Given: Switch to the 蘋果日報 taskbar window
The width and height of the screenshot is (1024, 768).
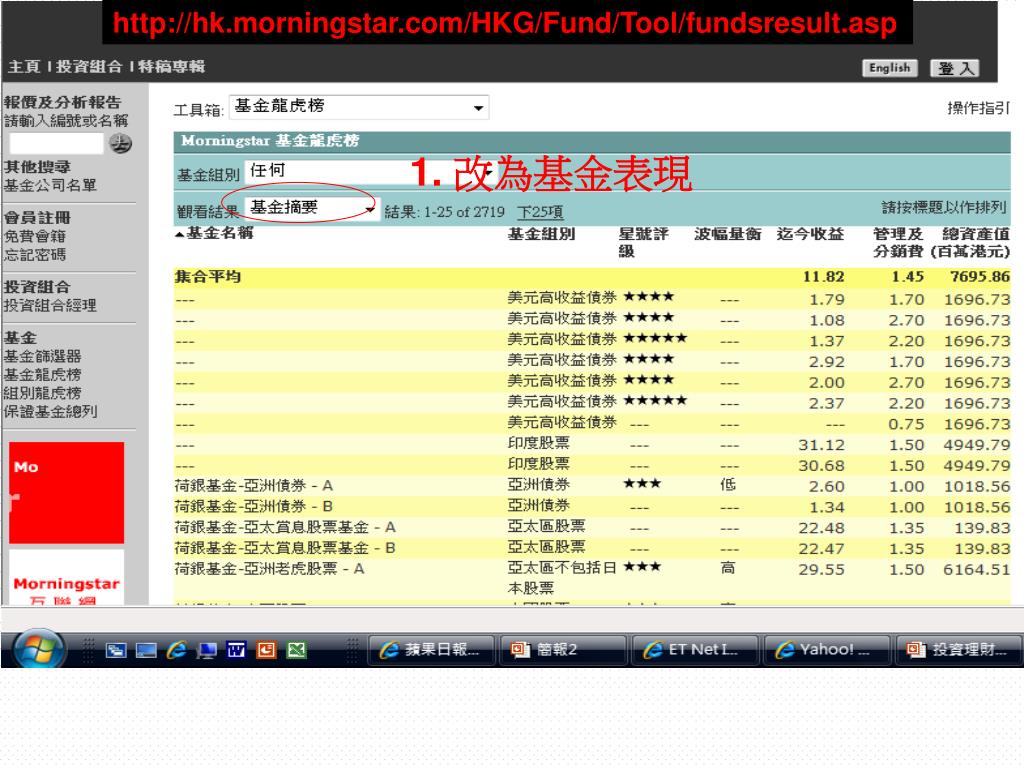Looking at the screenshot, I should (x=431, y=650).
